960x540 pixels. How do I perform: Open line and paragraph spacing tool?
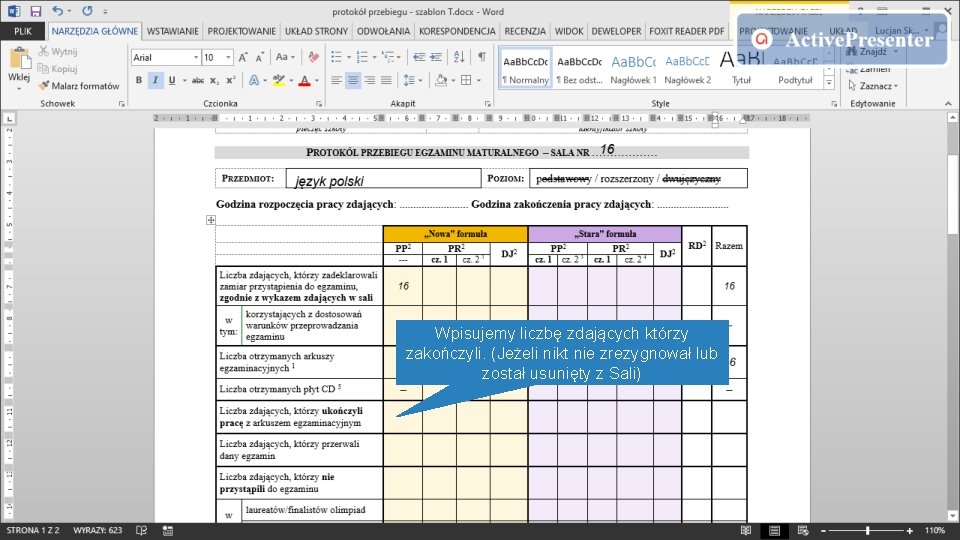click(409, 80)
